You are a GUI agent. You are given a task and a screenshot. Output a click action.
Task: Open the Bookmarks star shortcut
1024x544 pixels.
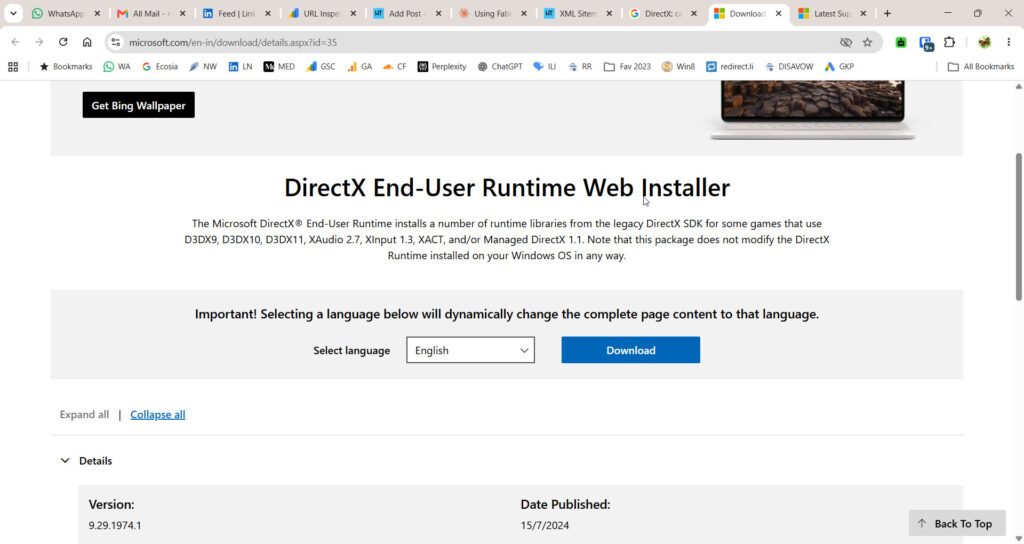[x=66, y=67]
